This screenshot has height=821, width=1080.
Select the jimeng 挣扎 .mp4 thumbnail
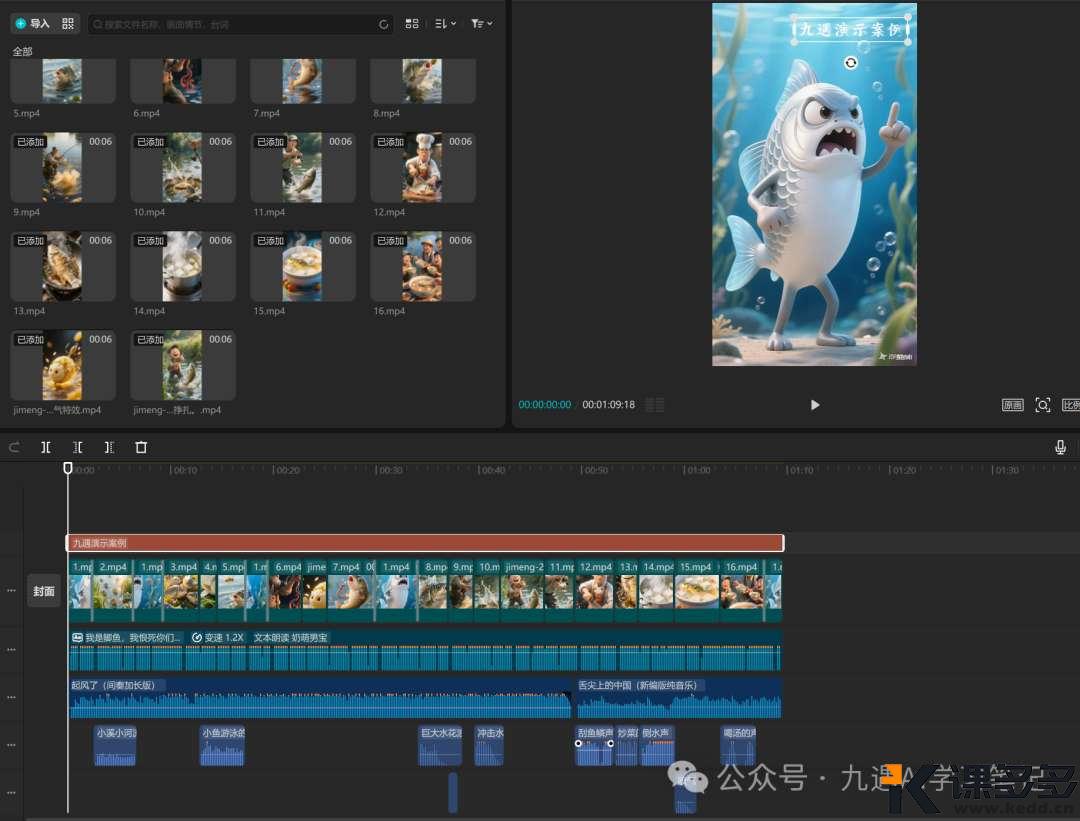click(183, 366)
